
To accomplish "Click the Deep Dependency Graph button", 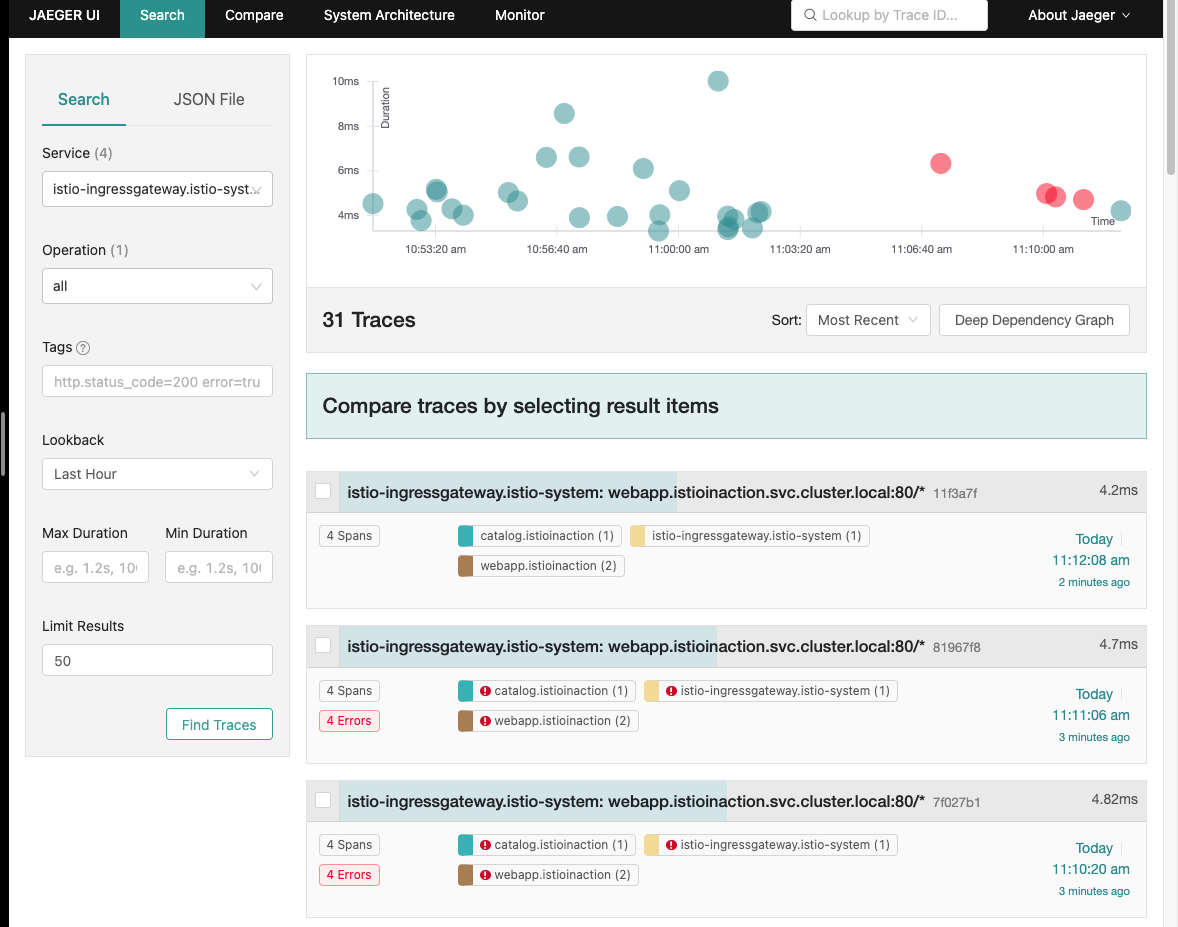I will point(1034,320).
